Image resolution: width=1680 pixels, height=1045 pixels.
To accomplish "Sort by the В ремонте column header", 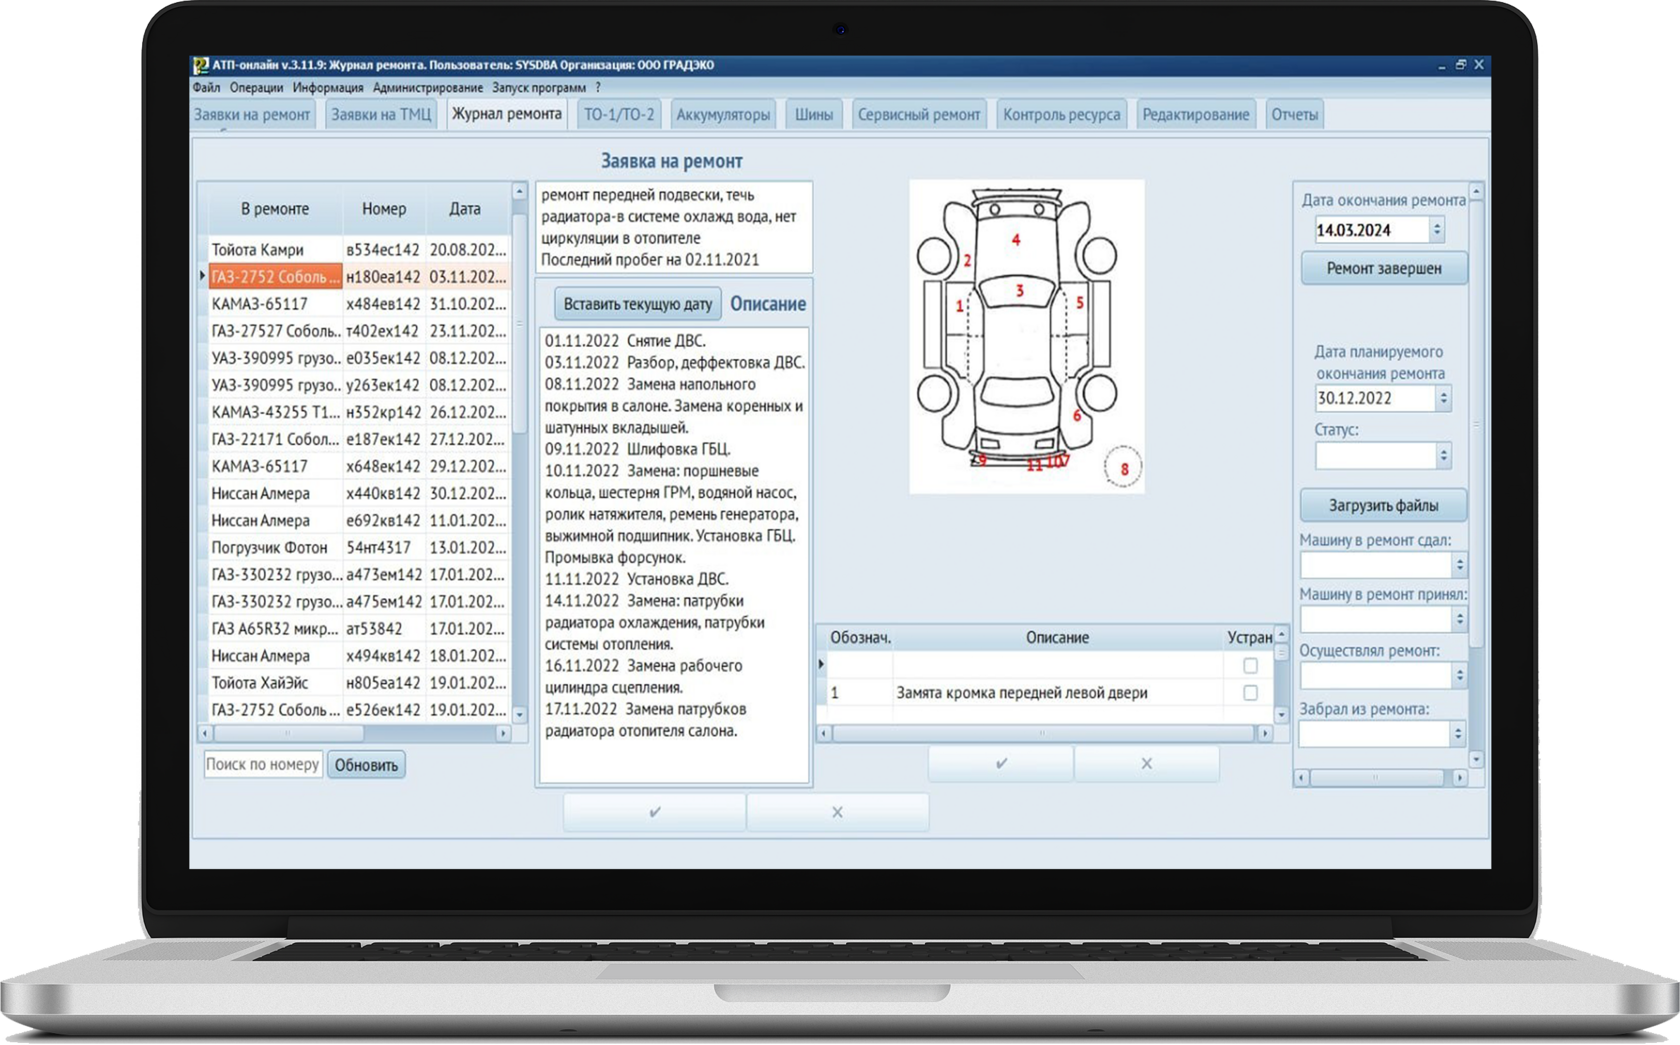I will (275, 209).
